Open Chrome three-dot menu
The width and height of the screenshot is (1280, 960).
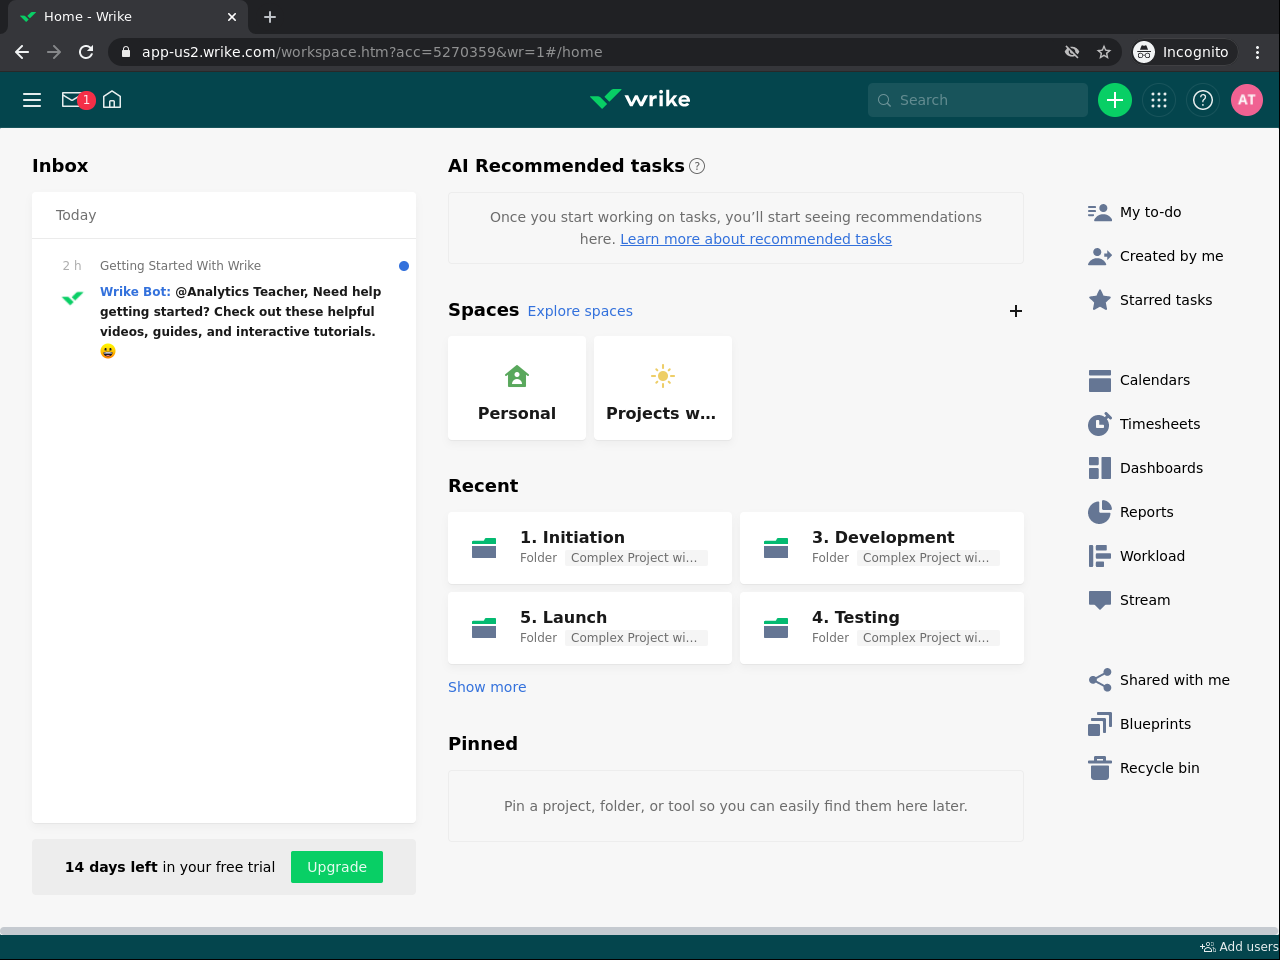point(1258,52)
